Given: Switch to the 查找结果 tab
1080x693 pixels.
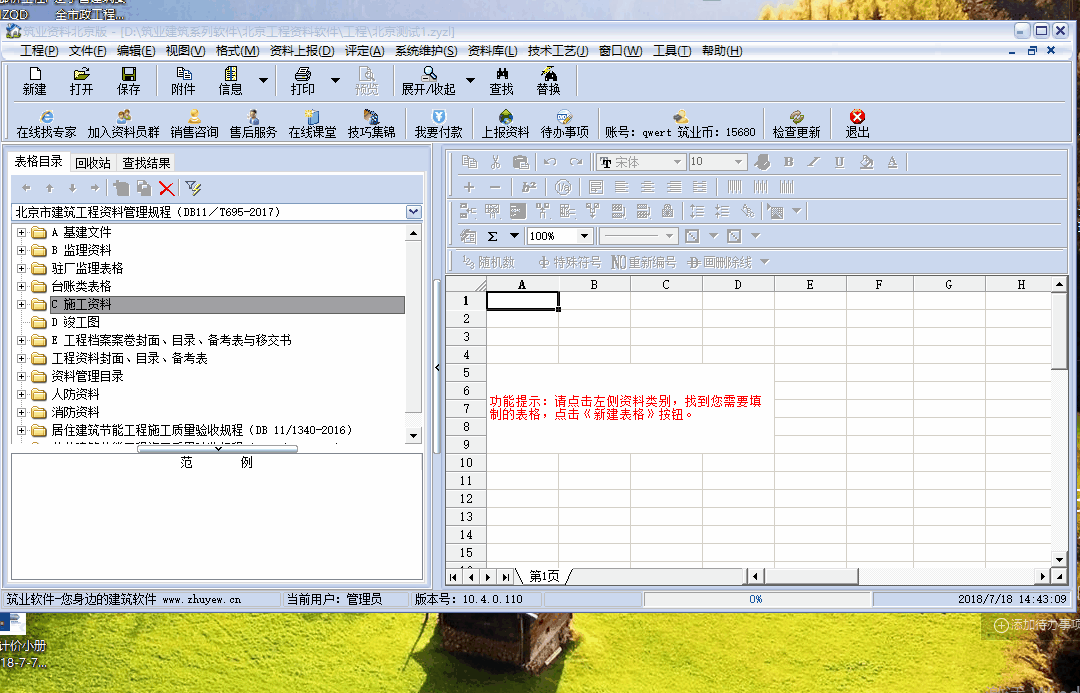Looking at the screenshot, I should (146, 163).
